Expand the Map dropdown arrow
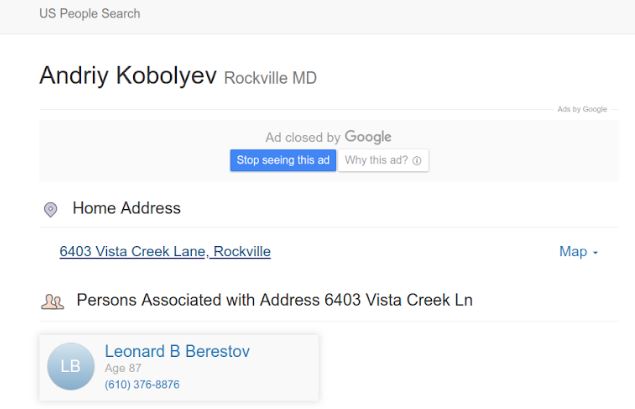The height and width of the screenshot is (409, 635). pos(595,253)
